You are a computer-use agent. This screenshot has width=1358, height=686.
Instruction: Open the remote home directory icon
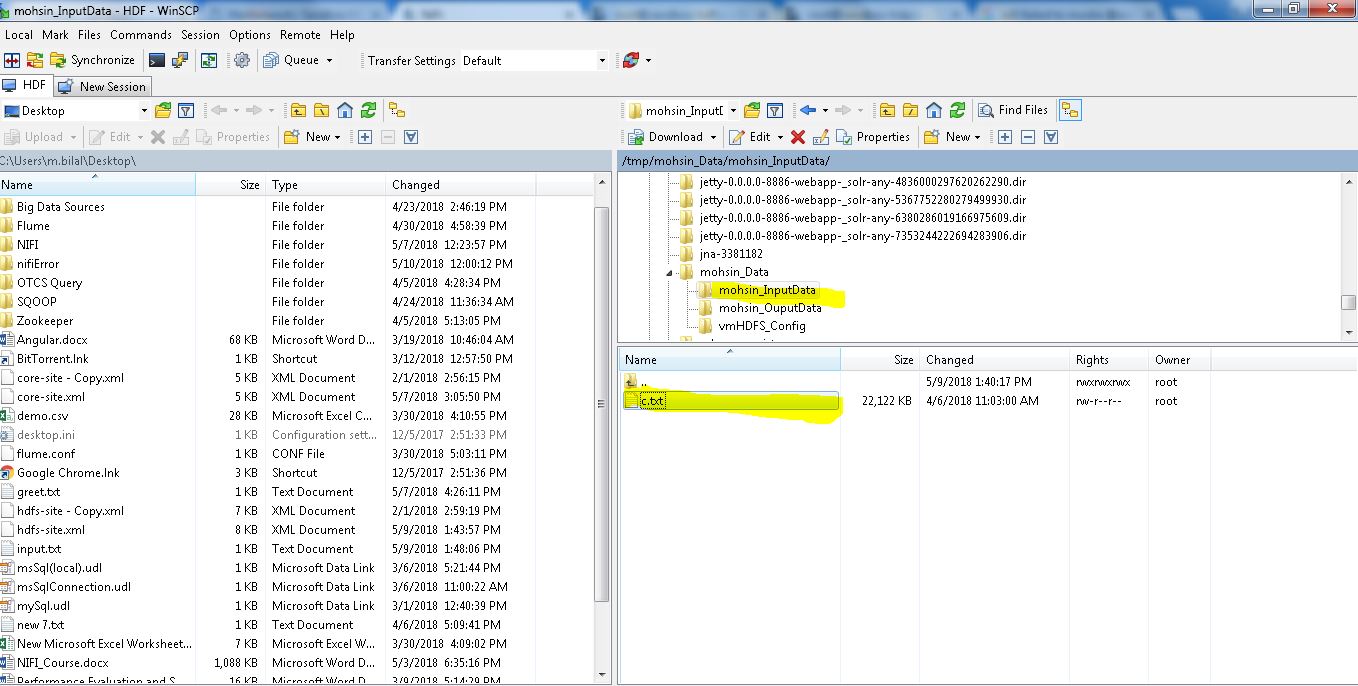click(933, 110)
